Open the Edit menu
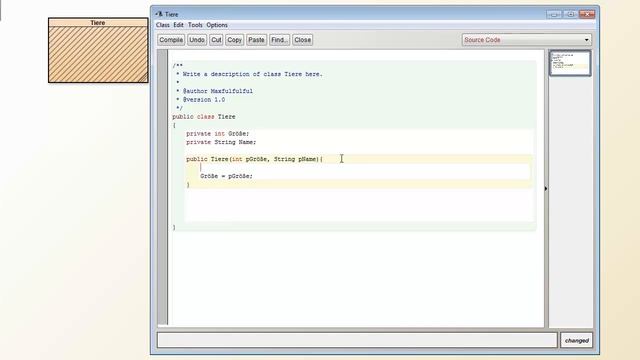640x360 pixels. (178, 25)
